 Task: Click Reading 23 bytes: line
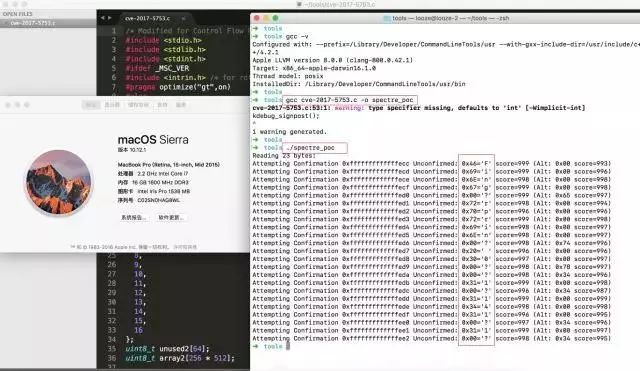pos(284,156)
